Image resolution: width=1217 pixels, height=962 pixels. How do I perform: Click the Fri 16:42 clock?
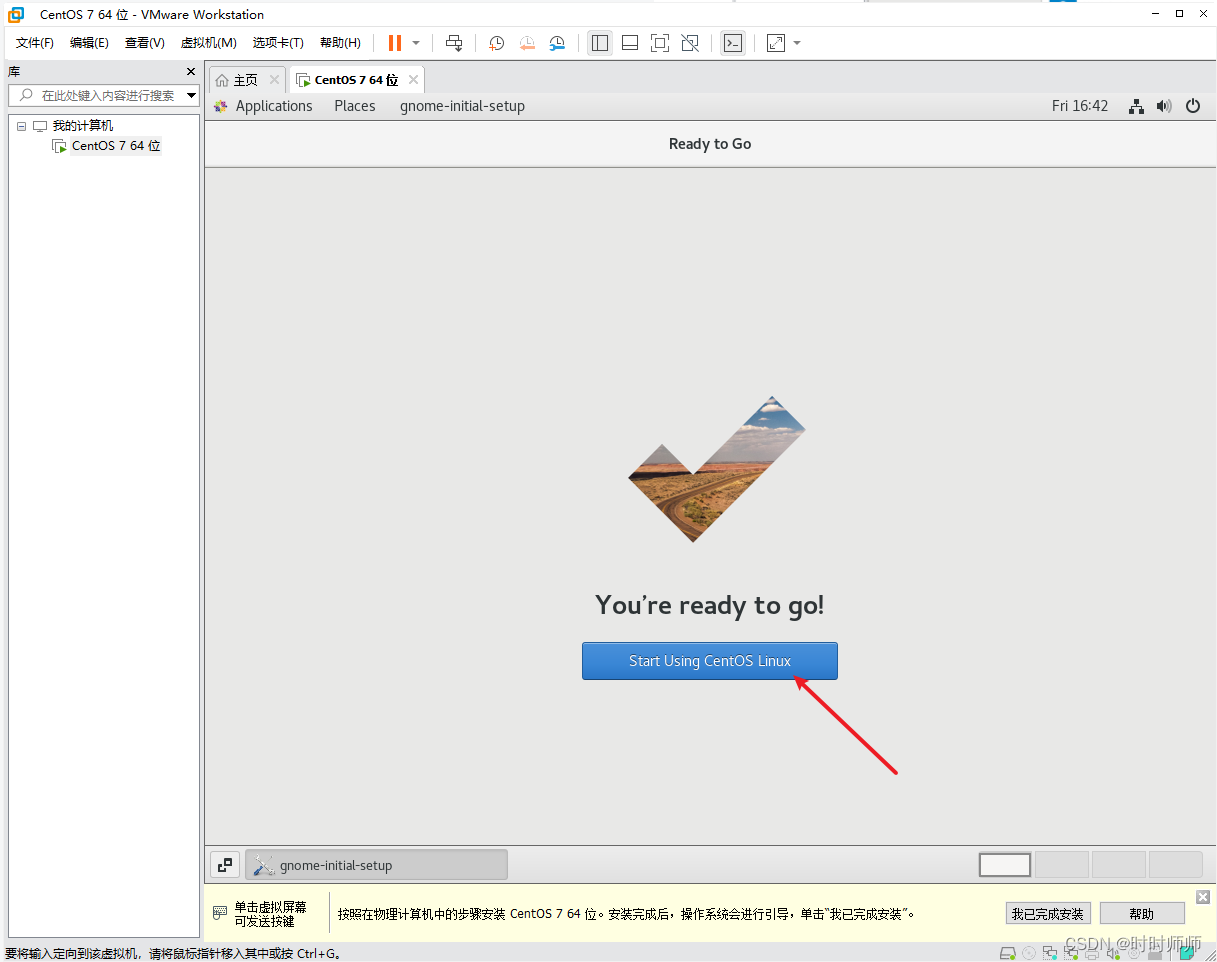[x=1080, y=106]
